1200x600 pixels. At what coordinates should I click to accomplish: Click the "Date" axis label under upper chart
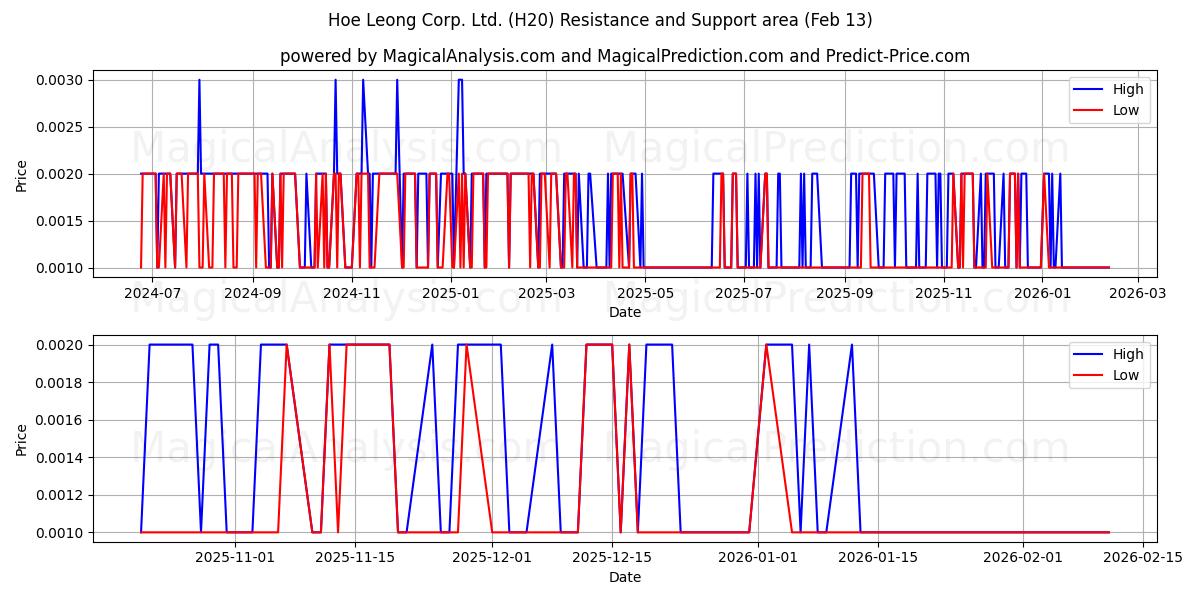tap(625, 312)
